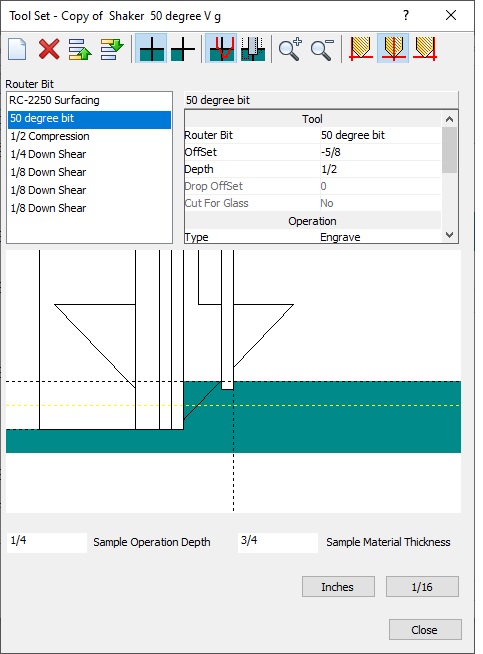Toggle the red V-groove profile view
This screenshot has width=483, height=654.
pyautogui.click(x=221, y=48)
